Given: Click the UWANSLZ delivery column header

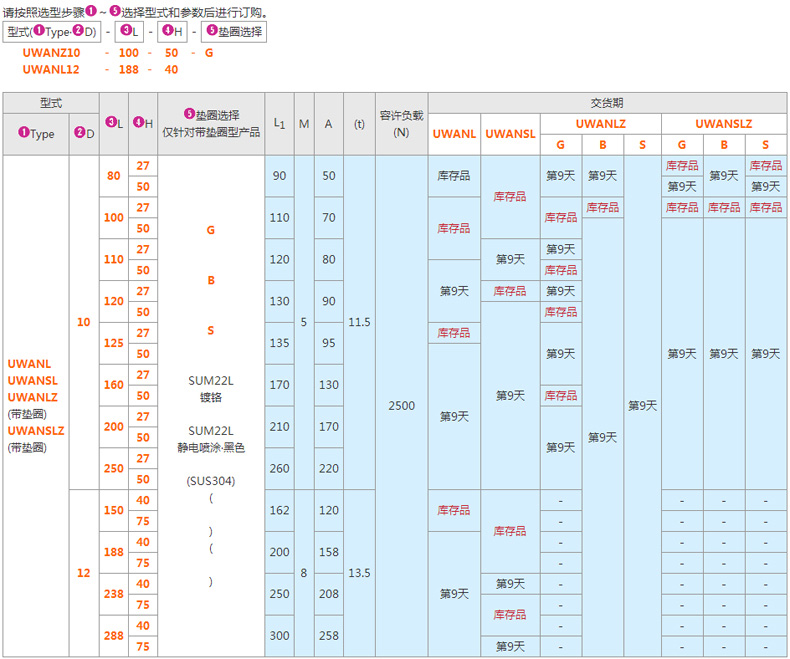Looking at the screenshot, I should (x=723, y=123).
